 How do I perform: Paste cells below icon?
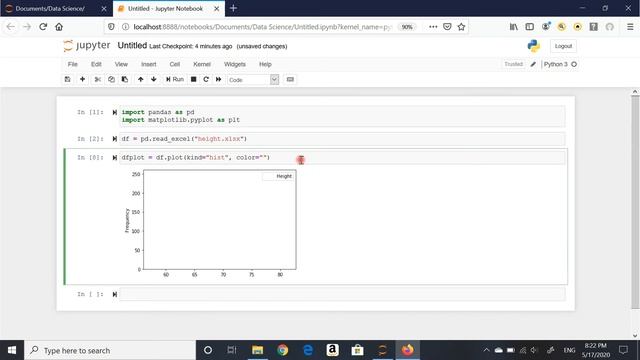[x=125, y=79]
